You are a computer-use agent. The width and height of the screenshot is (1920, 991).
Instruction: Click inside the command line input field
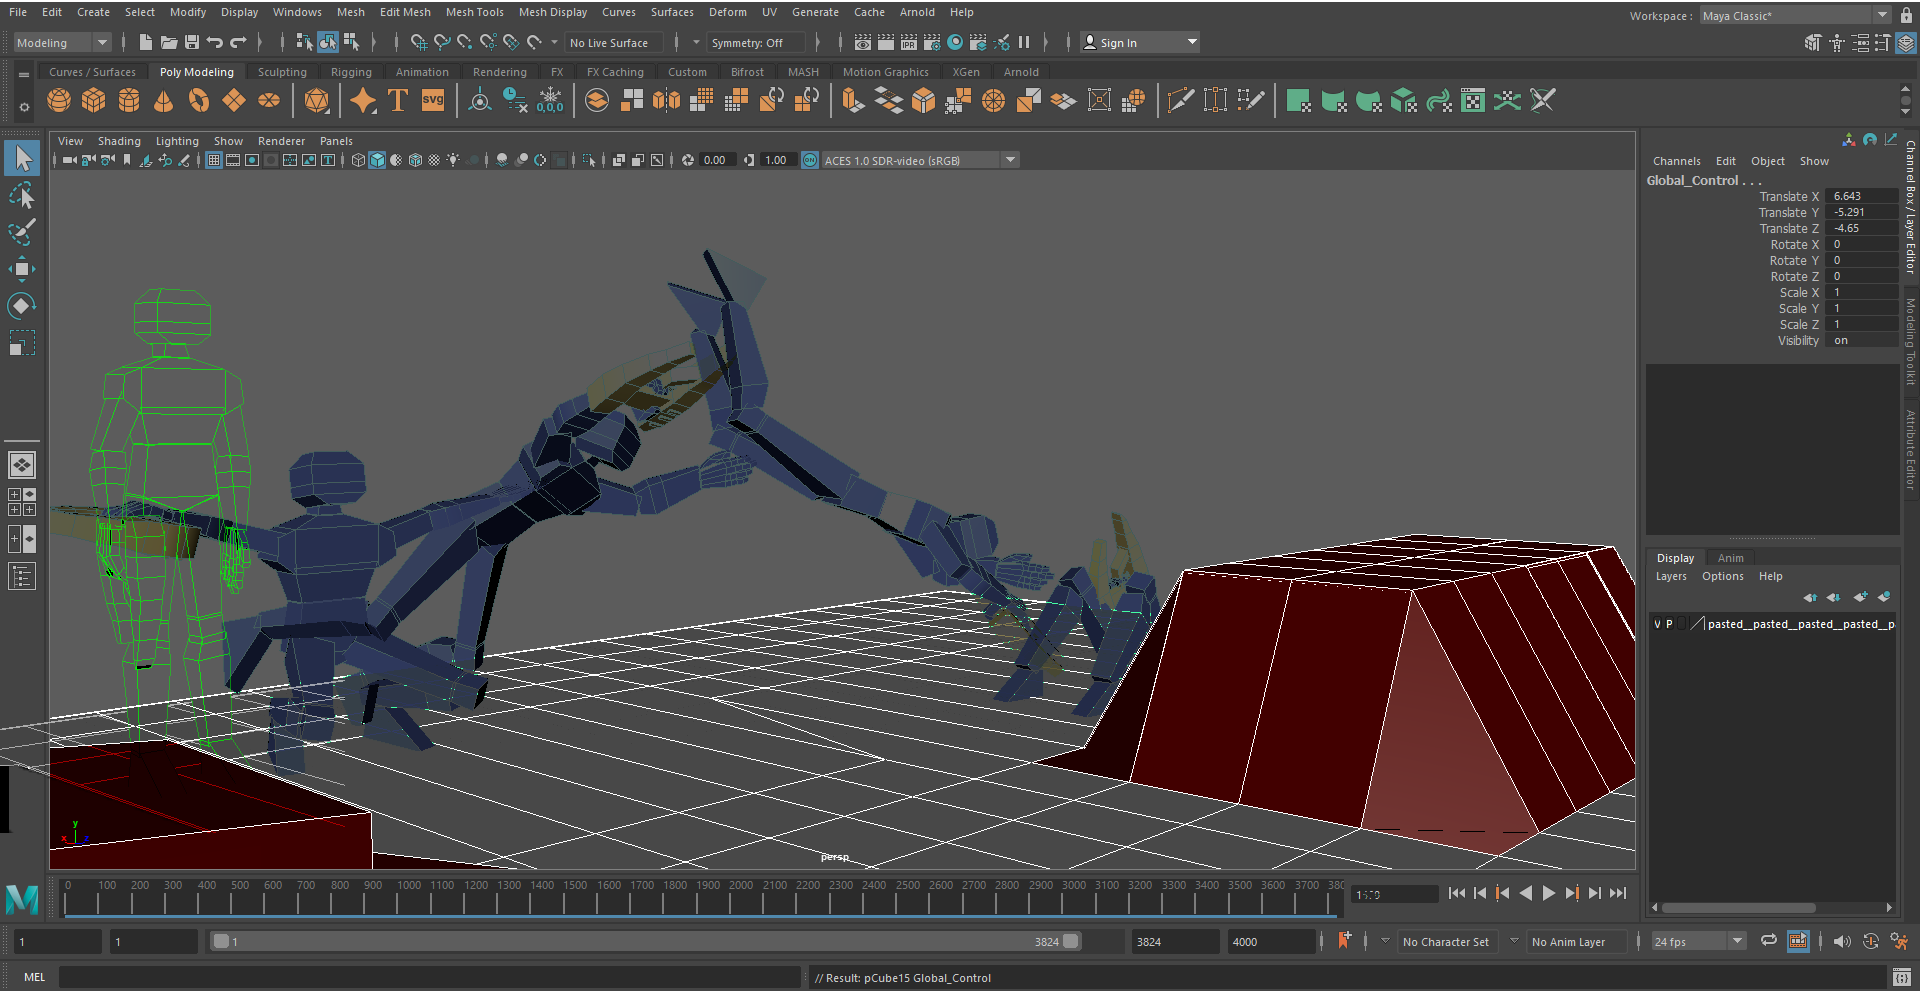[400, 977]
